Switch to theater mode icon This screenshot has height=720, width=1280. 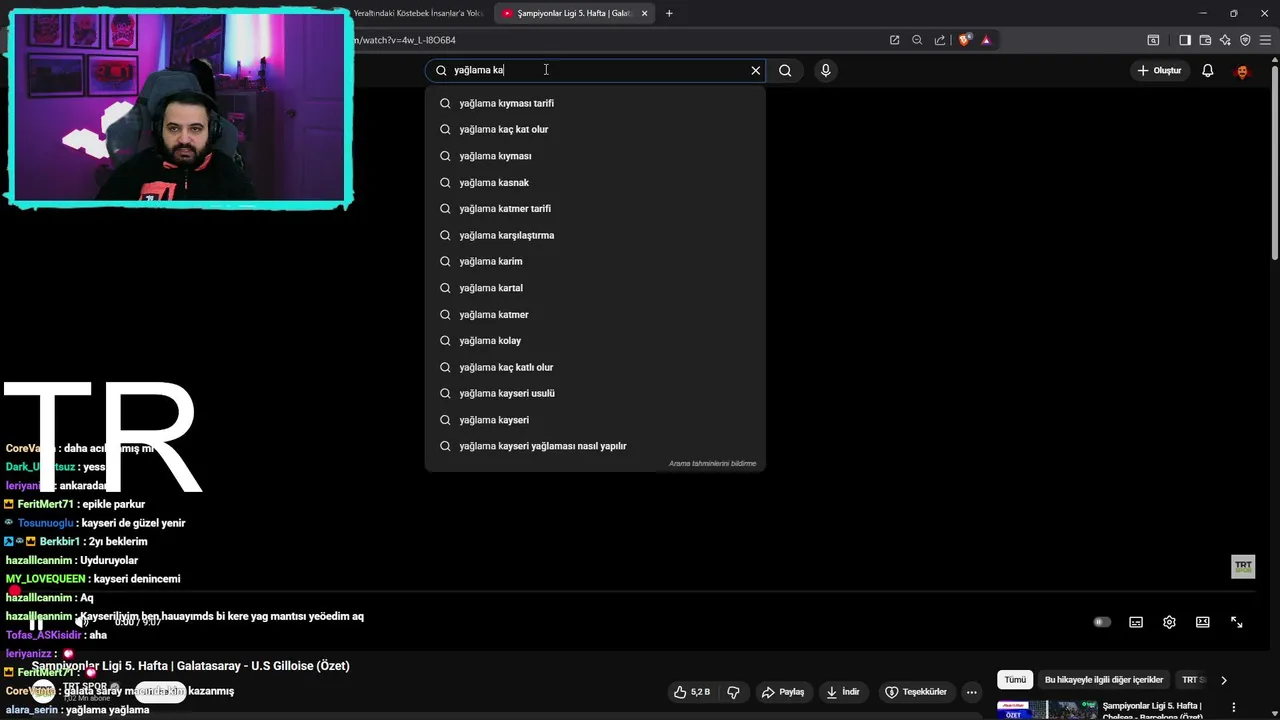coord(1203,622)
